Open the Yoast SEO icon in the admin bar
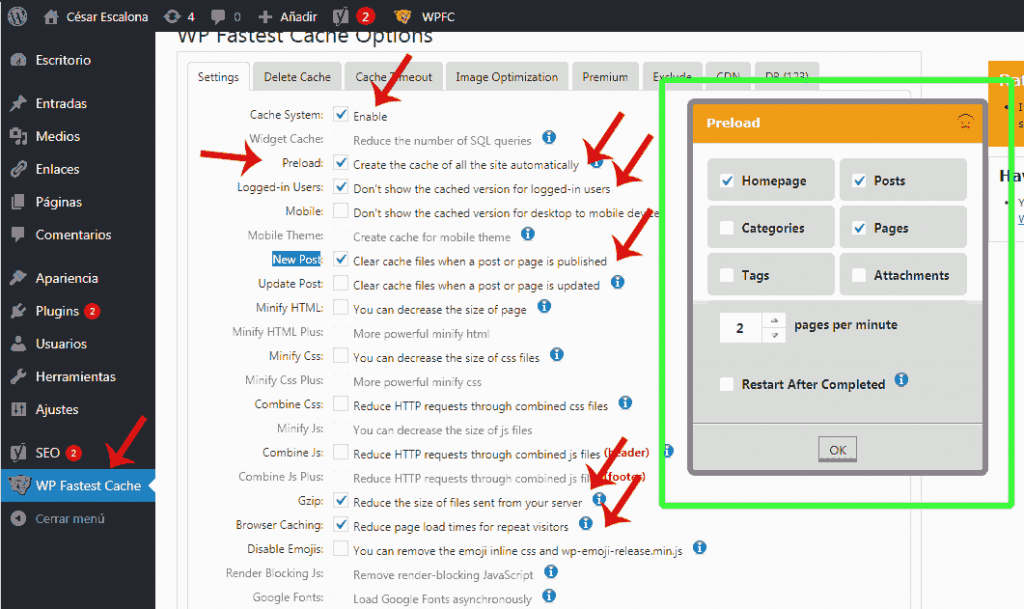 pos(341,16)
